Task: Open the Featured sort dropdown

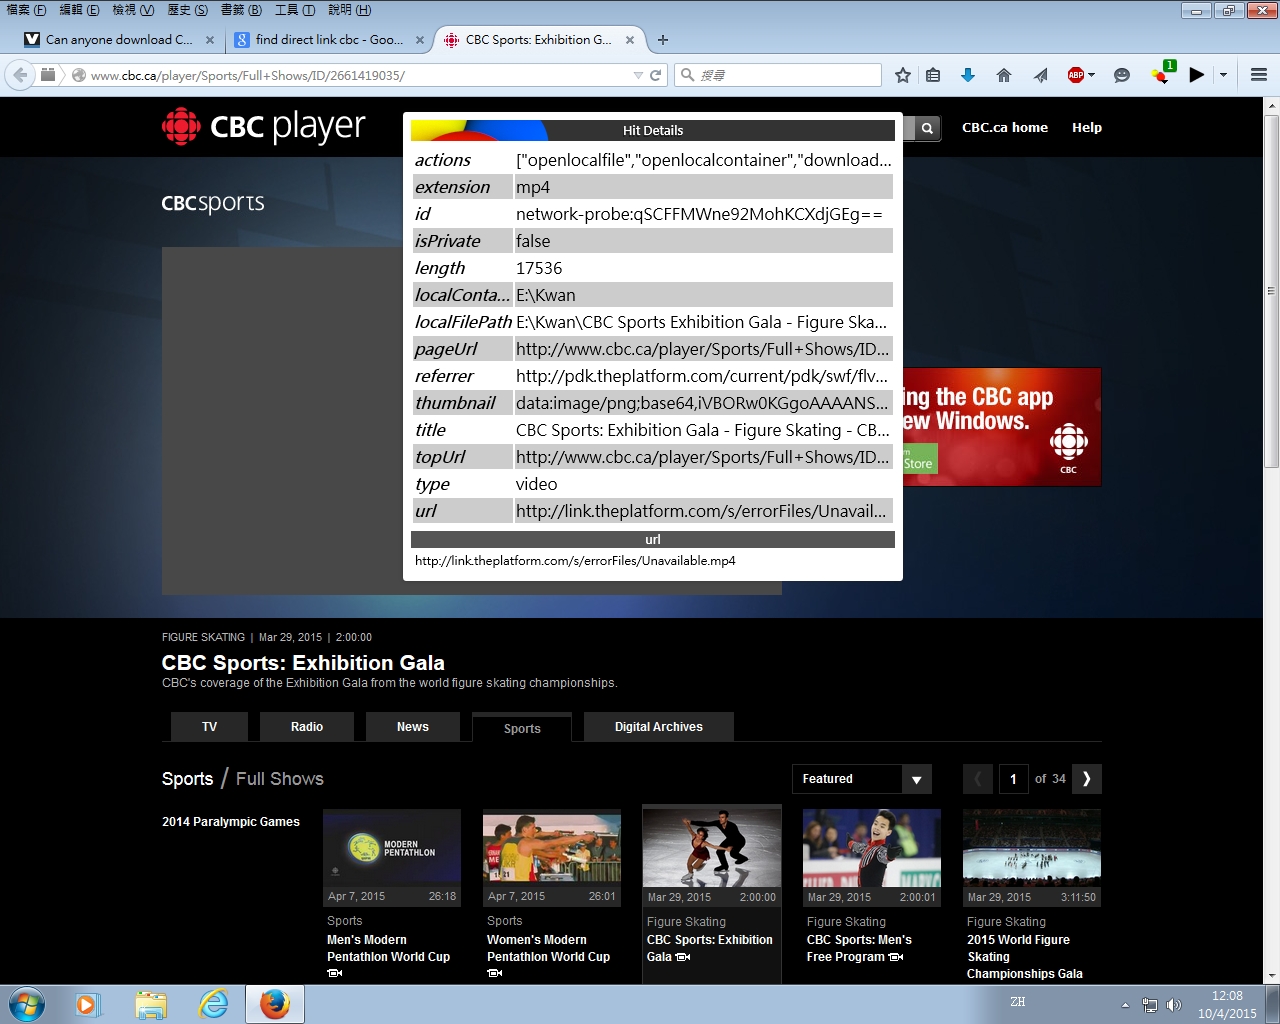Action: (861, 779)
